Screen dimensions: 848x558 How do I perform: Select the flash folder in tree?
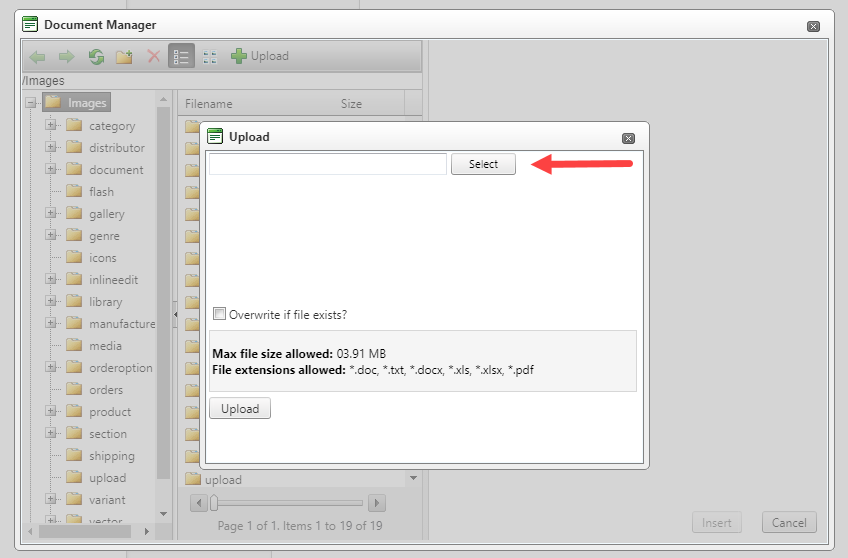90,192
